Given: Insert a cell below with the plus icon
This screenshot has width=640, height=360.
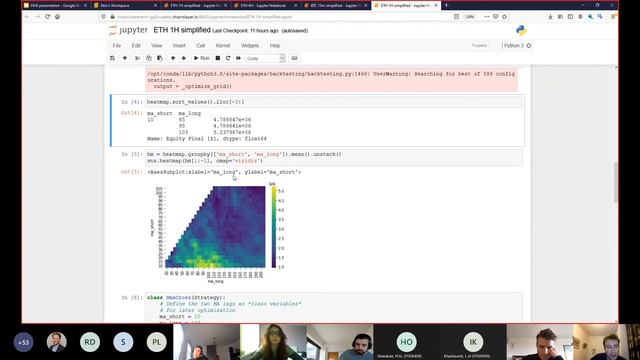Looking at the screenshot, I should click(125, 58).
